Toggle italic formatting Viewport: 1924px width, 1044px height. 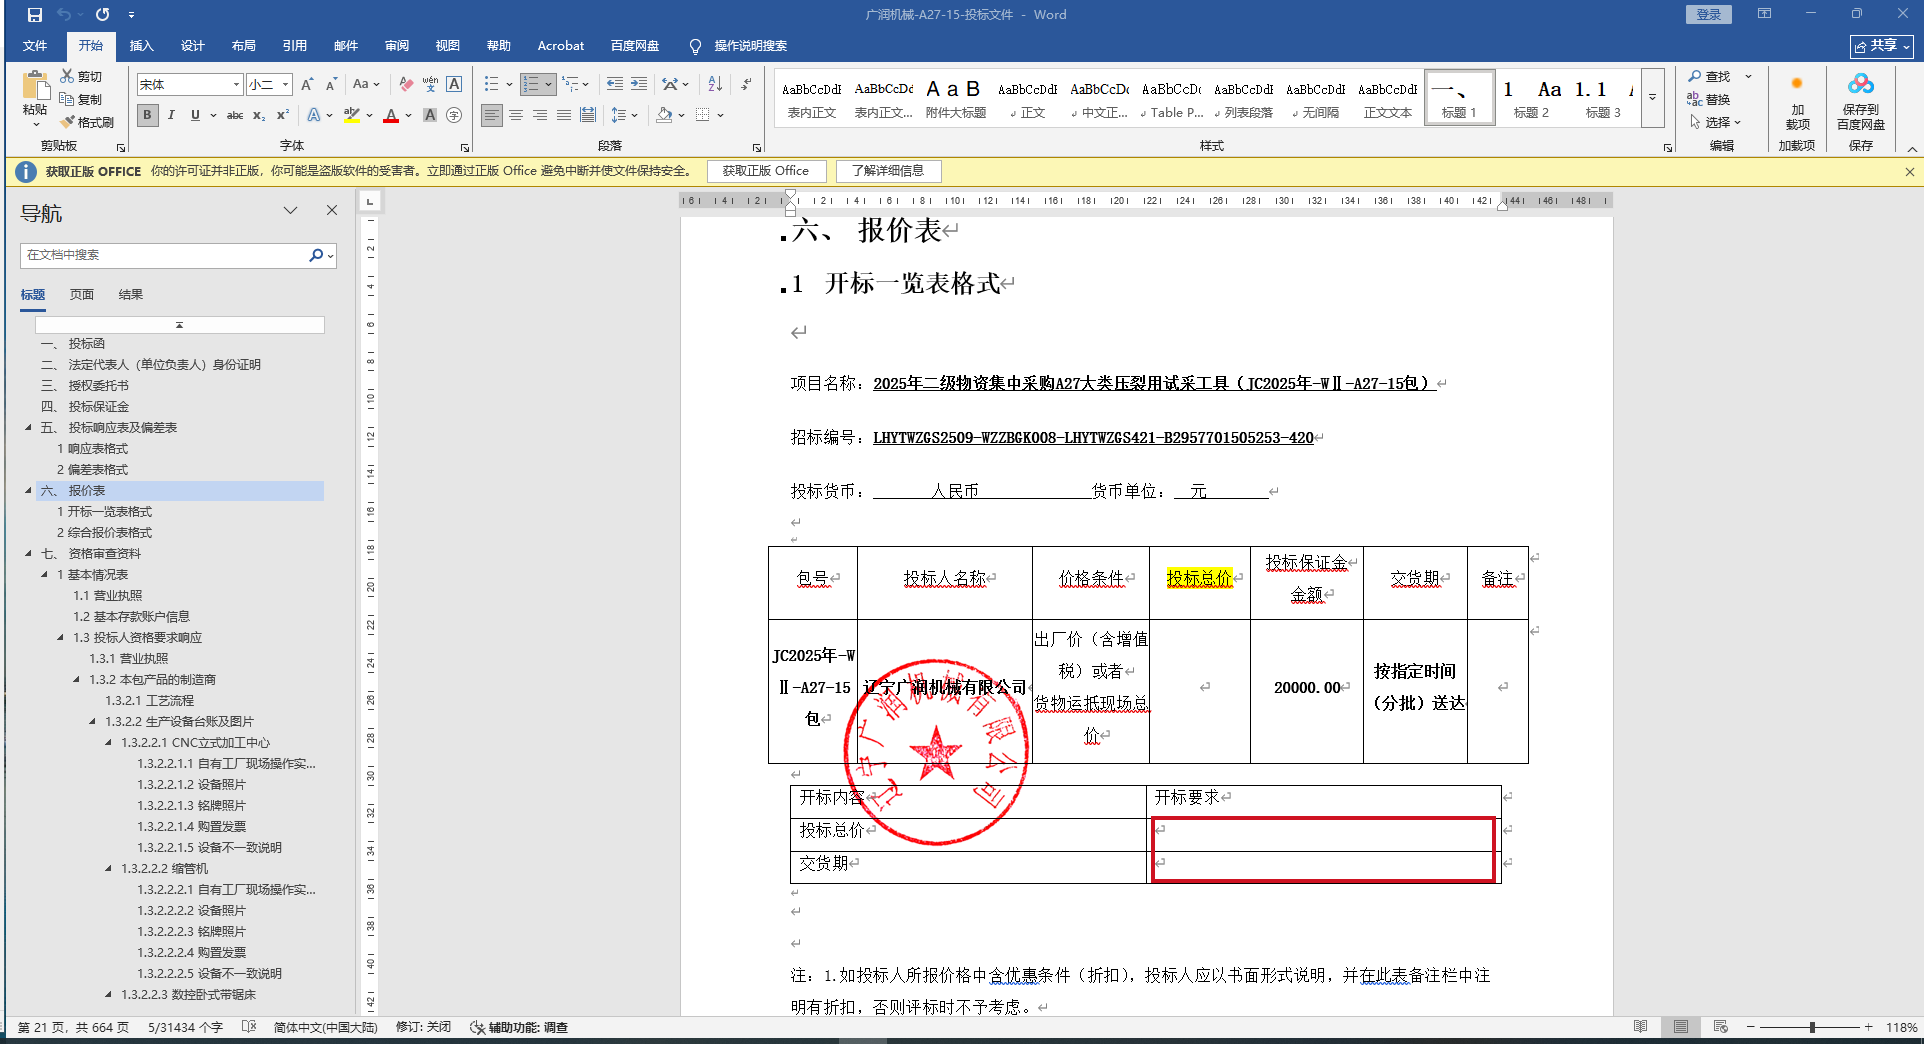(171, 115)
